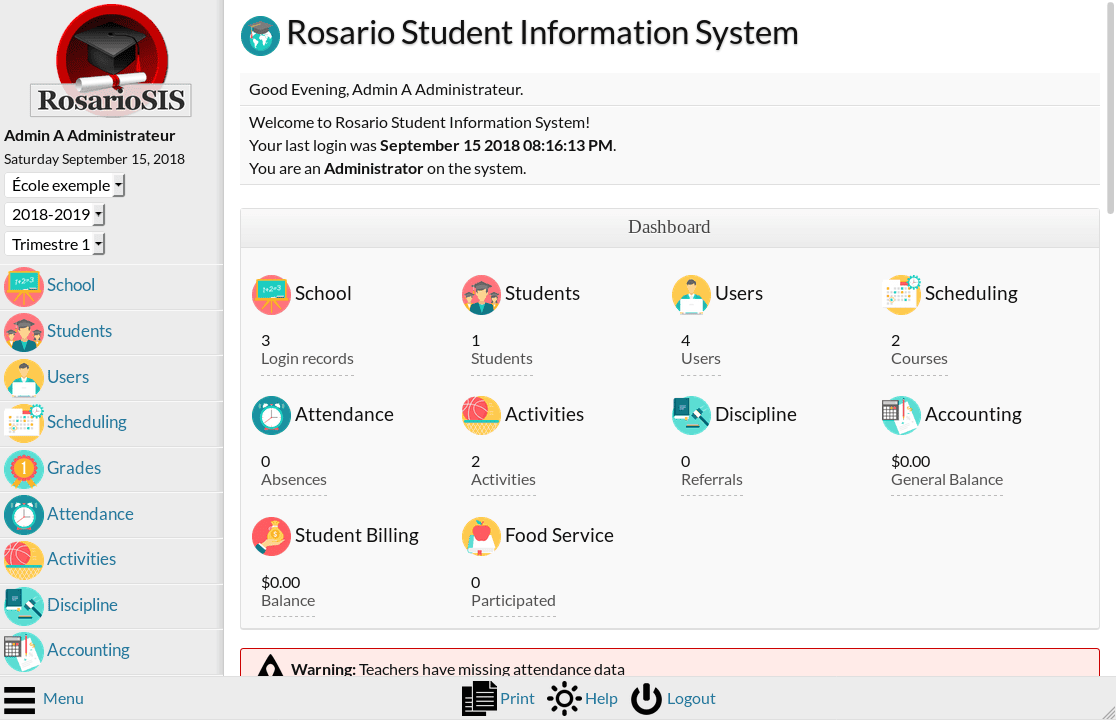Open the Activities menu in sidebar
The height and width of the screenshot is (720, 1117).
(81, 559)
